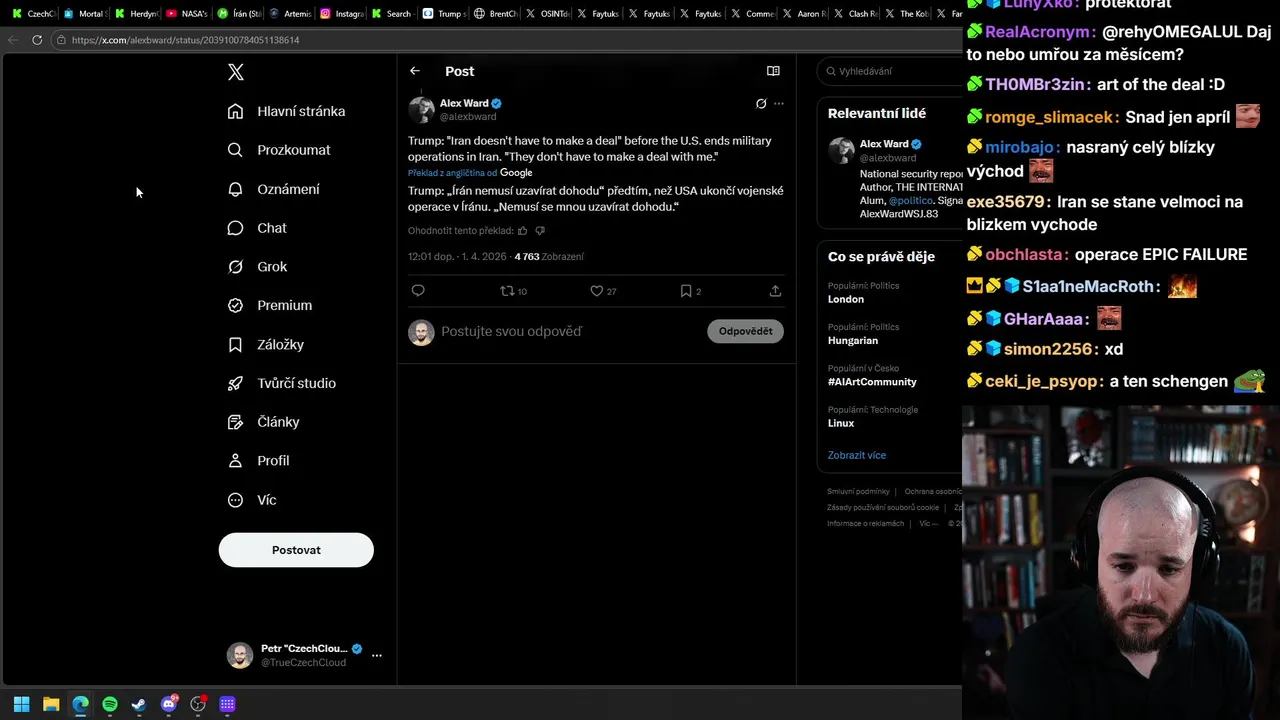Screen dimensions: 1280x720
Task: Open File Explorer from taskbar
Action: coord(51,705)
